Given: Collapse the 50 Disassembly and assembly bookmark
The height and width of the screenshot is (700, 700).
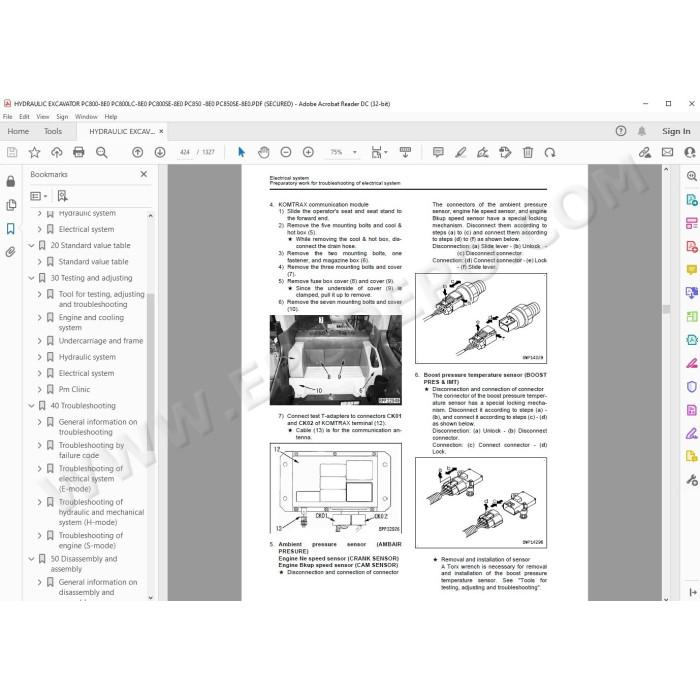Looking at the screenshot, I should [31, 559].
